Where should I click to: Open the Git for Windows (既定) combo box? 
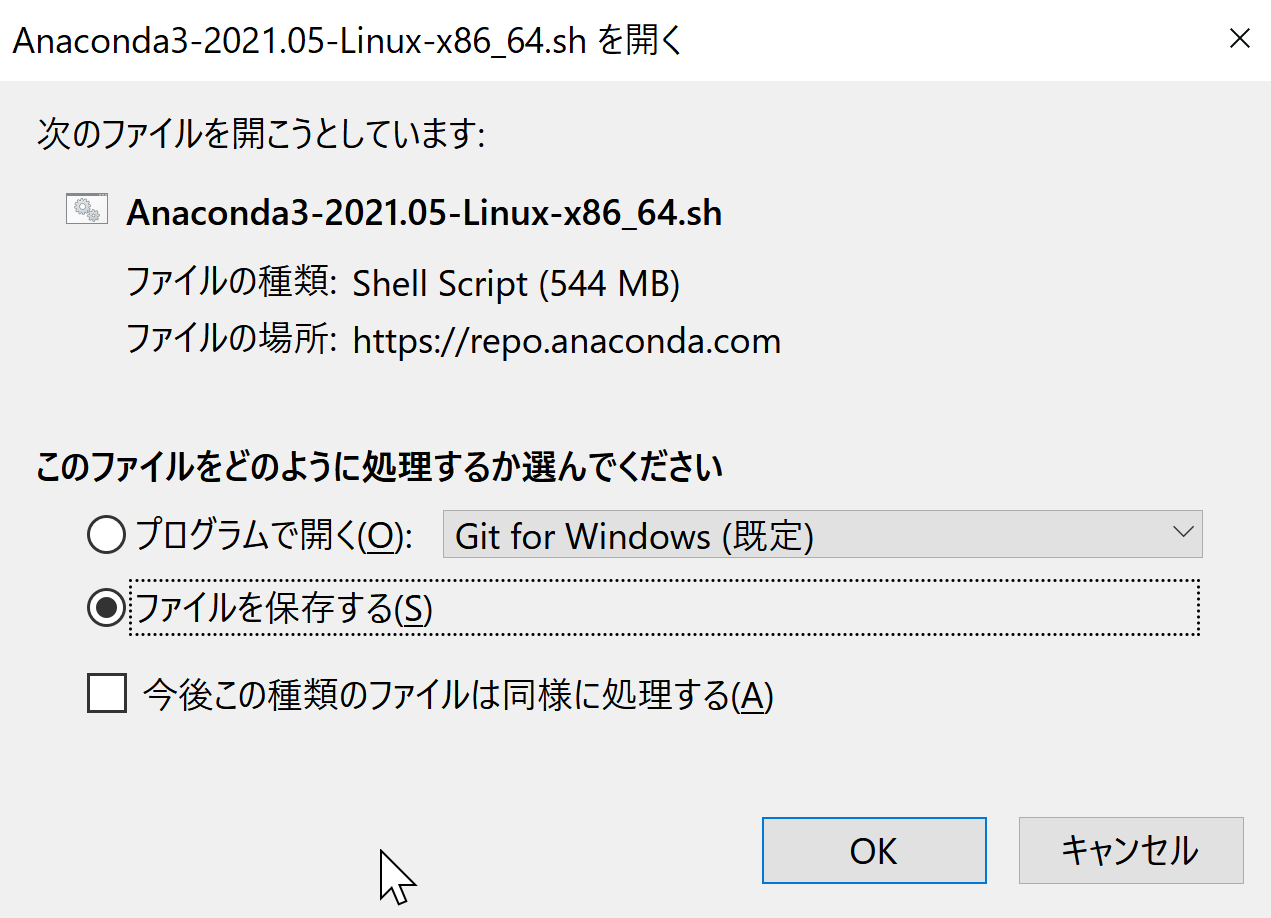(822, 534)
